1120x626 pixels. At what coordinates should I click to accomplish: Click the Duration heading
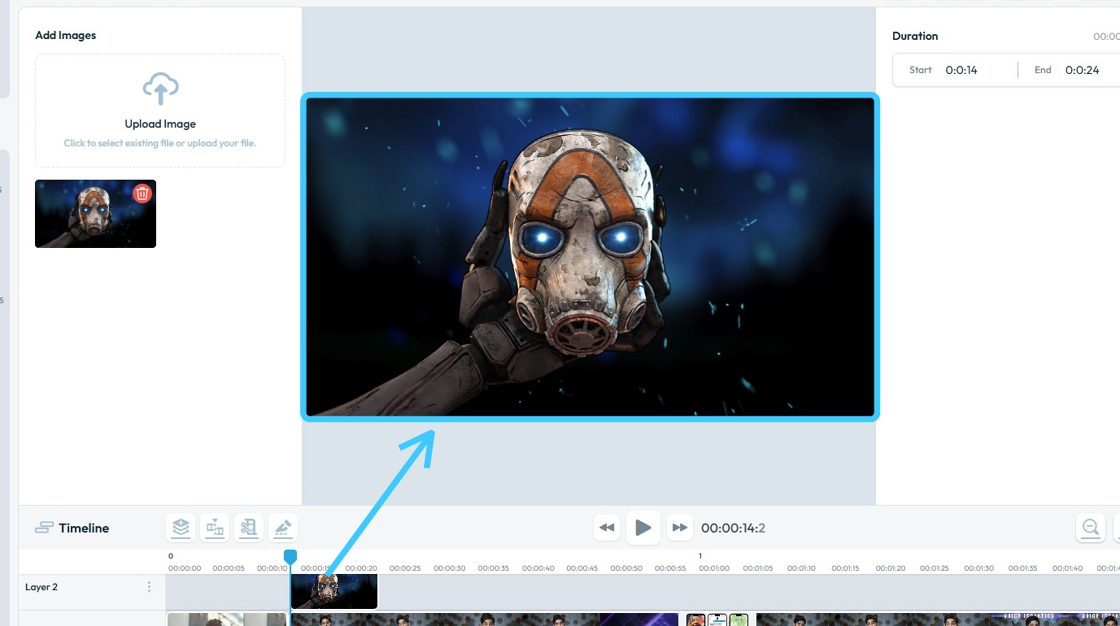915,36
